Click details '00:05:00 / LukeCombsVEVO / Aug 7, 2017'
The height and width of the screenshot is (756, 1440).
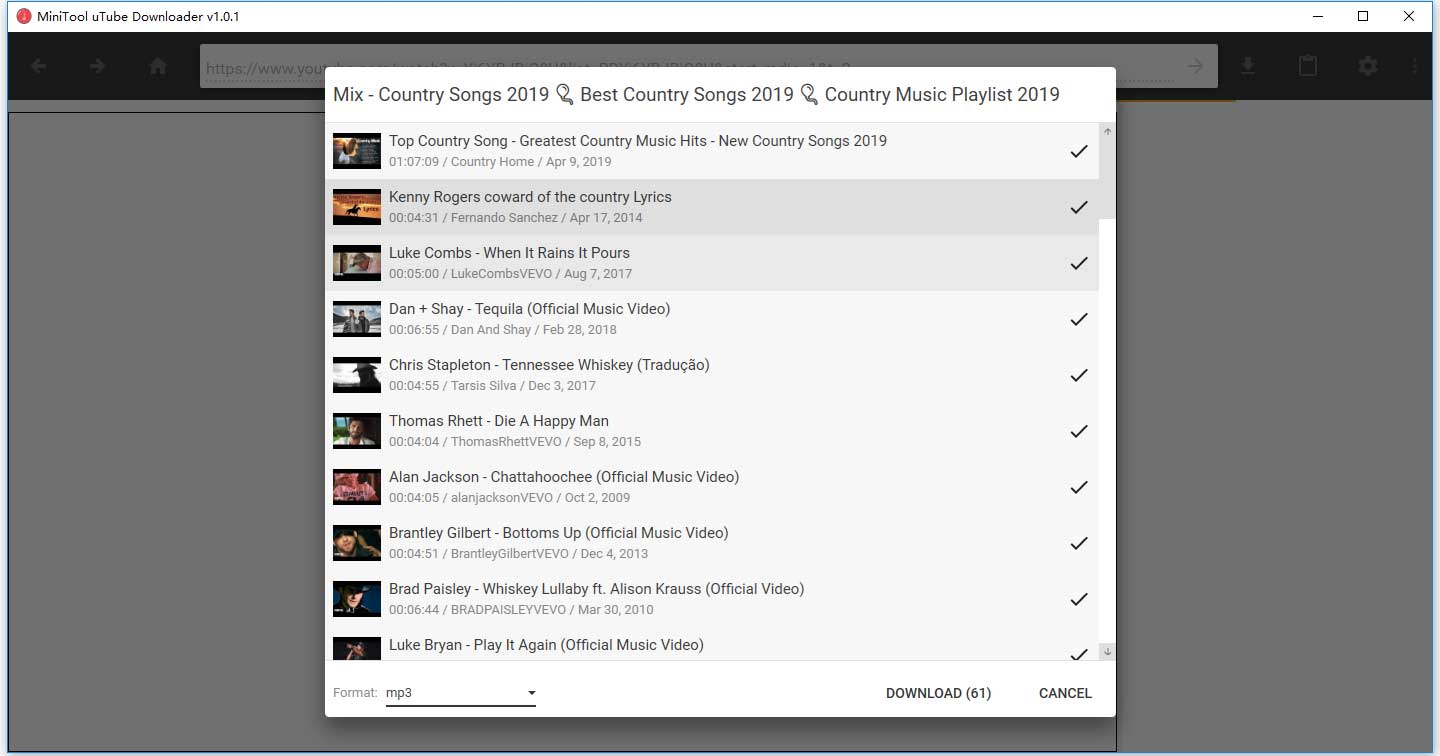coord(510,274)
